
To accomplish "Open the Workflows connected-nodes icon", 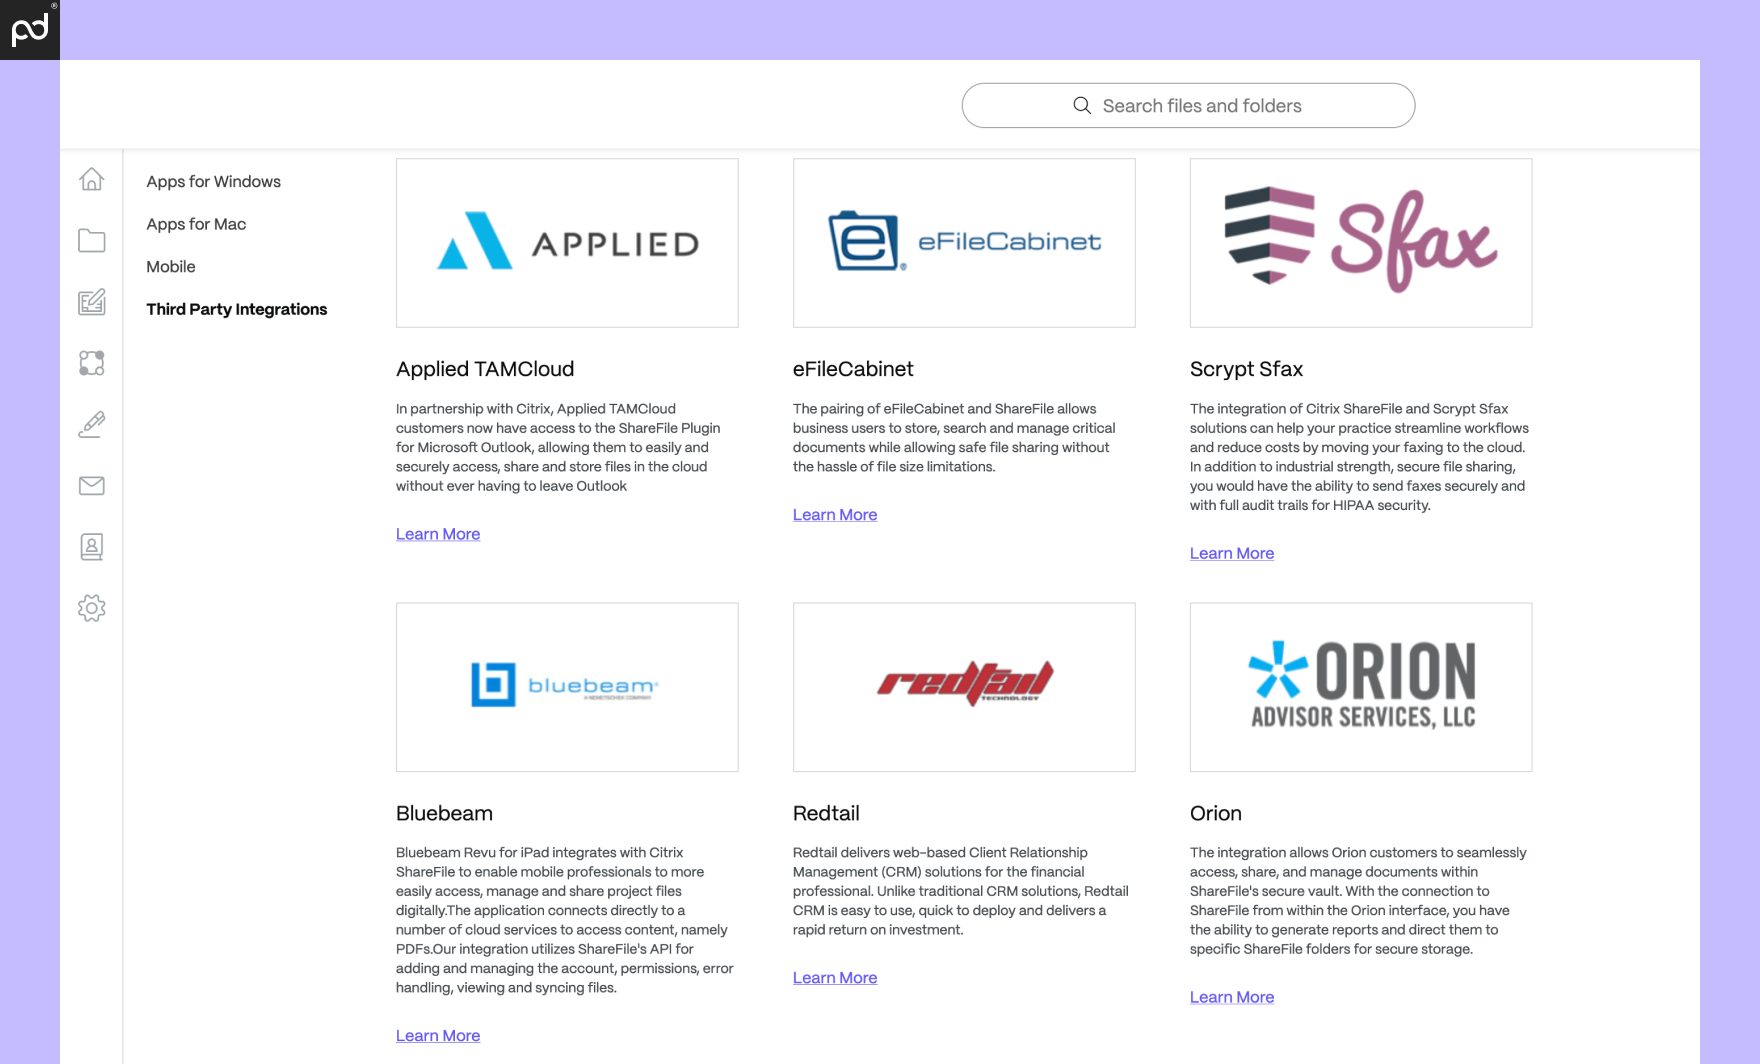I will (91, 363).
